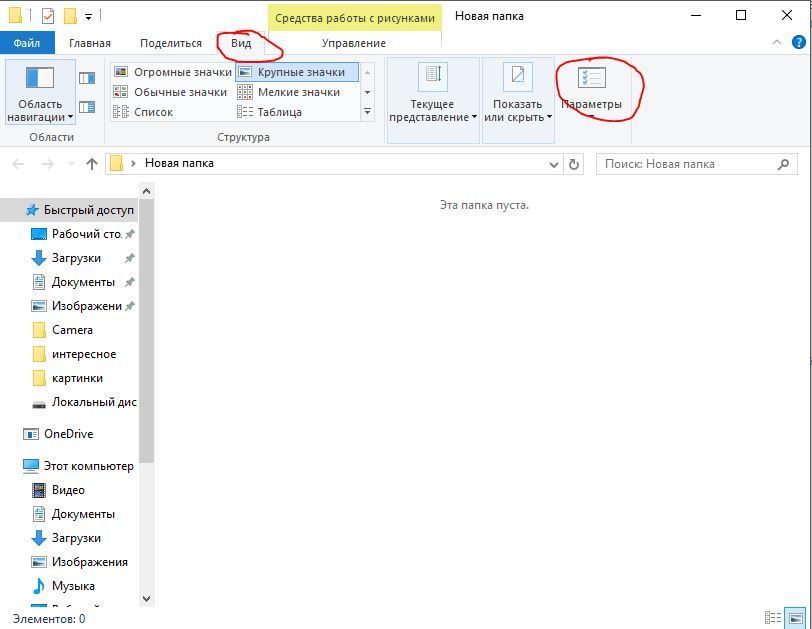812x629 pixels.
Task: Open address bar history dropdown
Action: coord(554,164)
